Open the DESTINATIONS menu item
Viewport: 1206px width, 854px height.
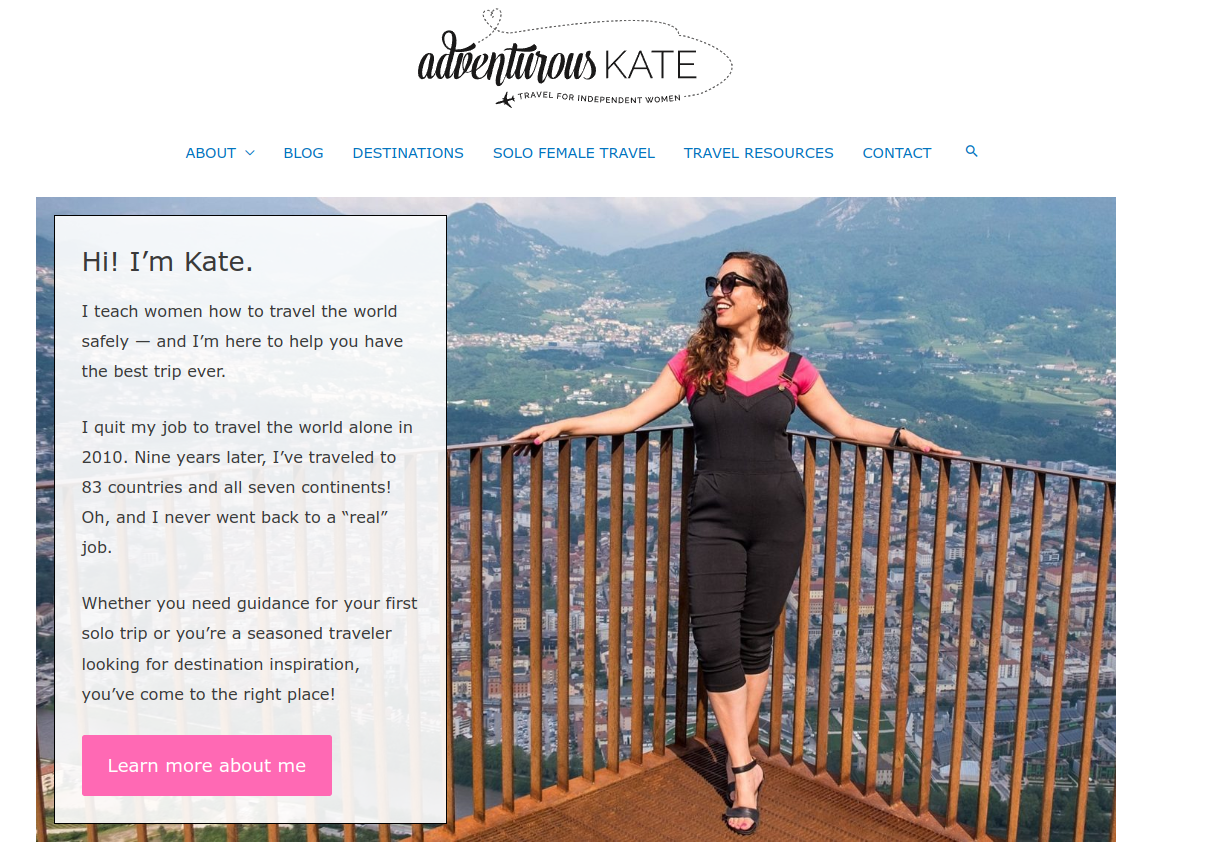point(408,153)
